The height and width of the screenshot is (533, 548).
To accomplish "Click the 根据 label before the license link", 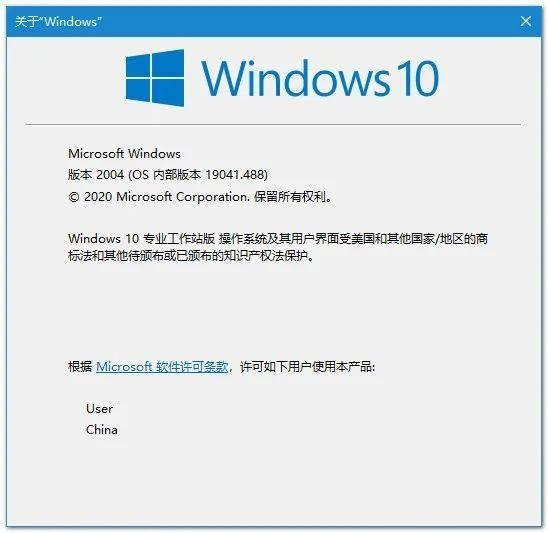I will point(80,367).
